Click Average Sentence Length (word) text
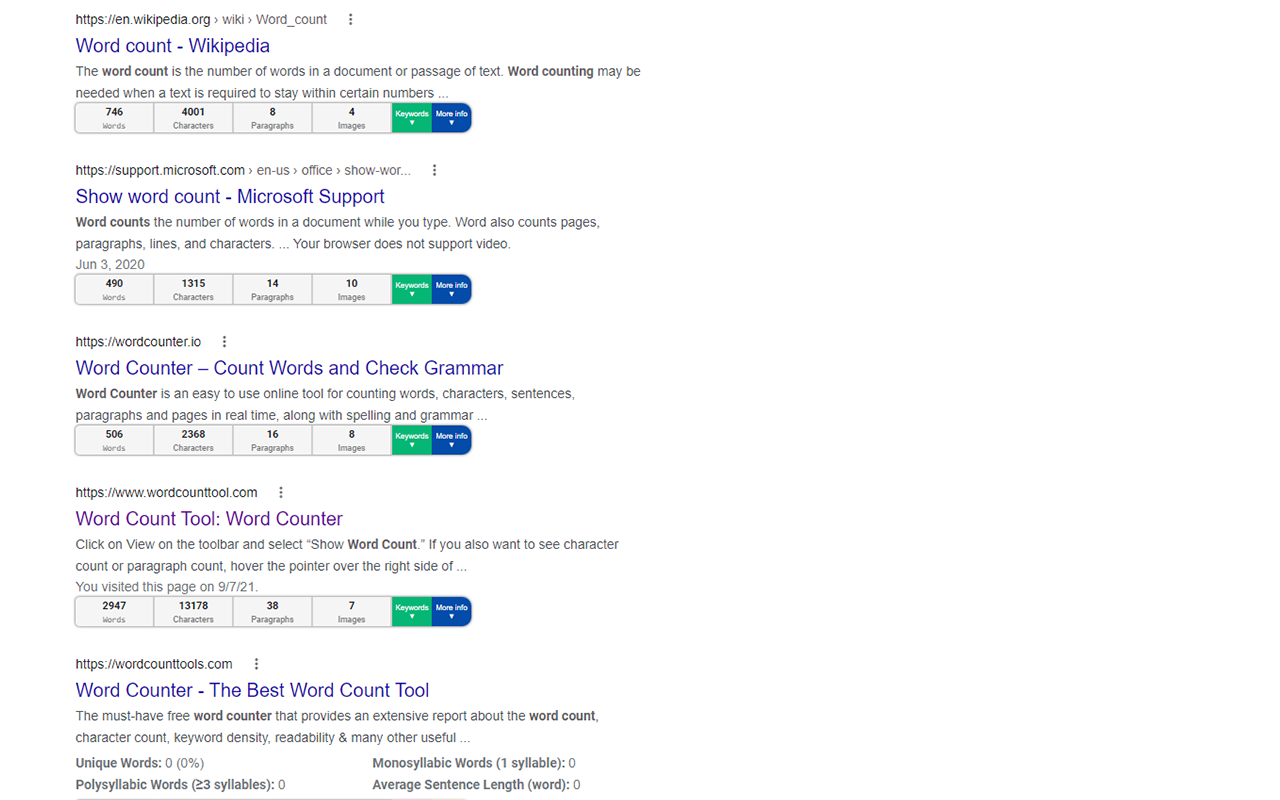Image resolution: width=1280 pixels, height=800 pixels. coord(476,785)
